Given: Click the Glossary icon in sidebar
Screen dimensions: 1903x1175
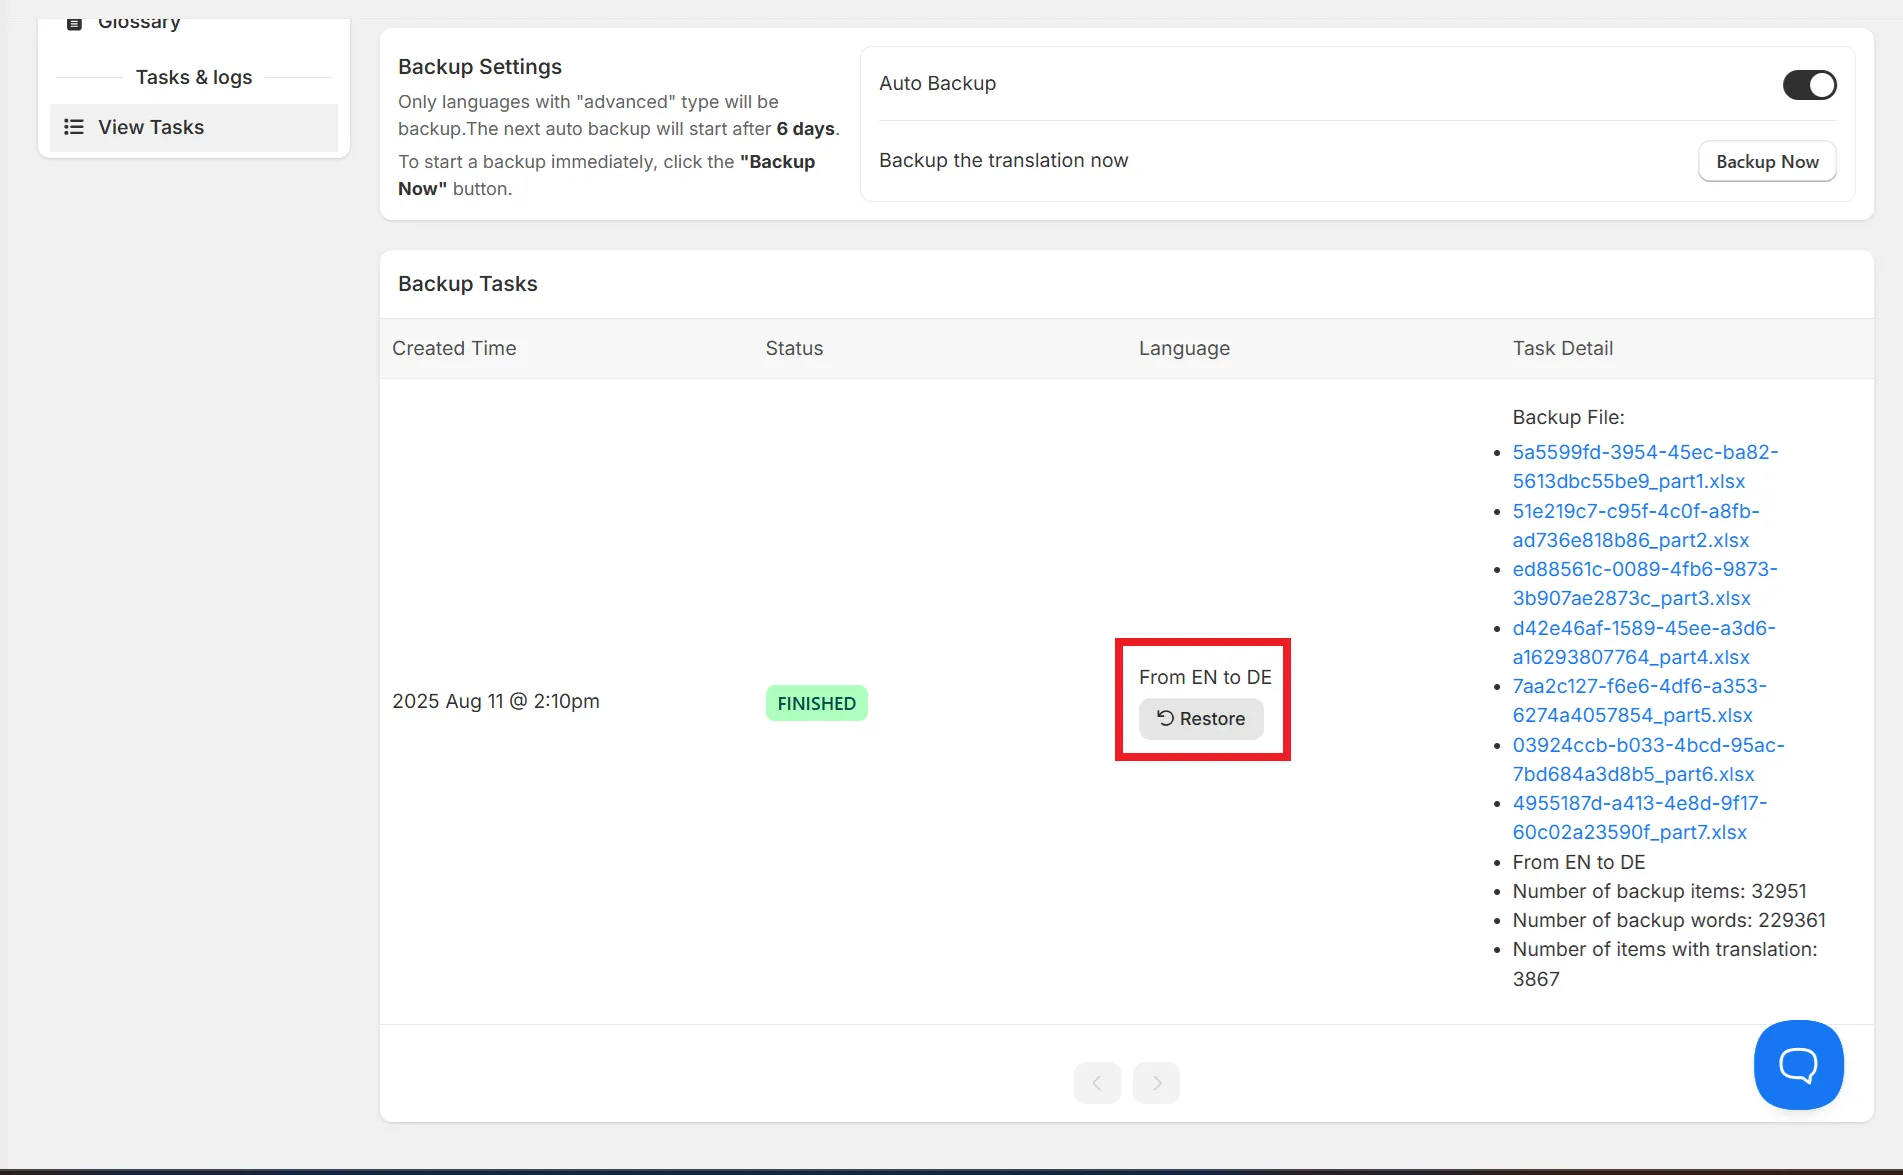Looking at the screenshot, I should click(74, 24).
